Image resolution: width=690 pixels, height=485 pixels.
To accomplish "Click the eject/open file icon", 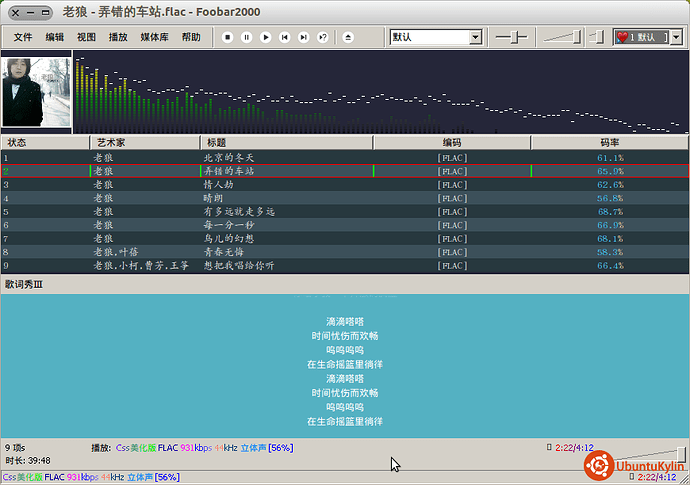I will (x=348, y=37).
